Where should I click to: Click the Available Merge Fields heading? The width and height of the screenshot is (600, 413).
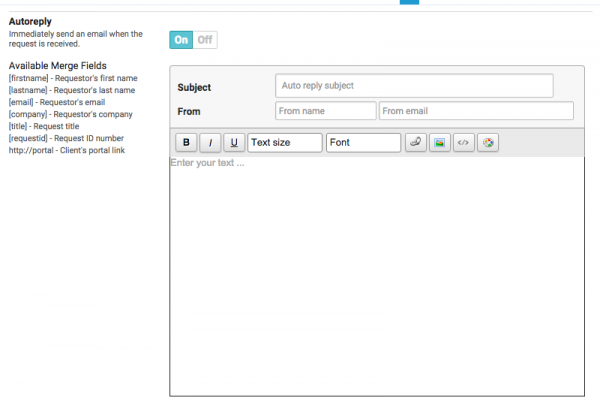coord(58,66)
